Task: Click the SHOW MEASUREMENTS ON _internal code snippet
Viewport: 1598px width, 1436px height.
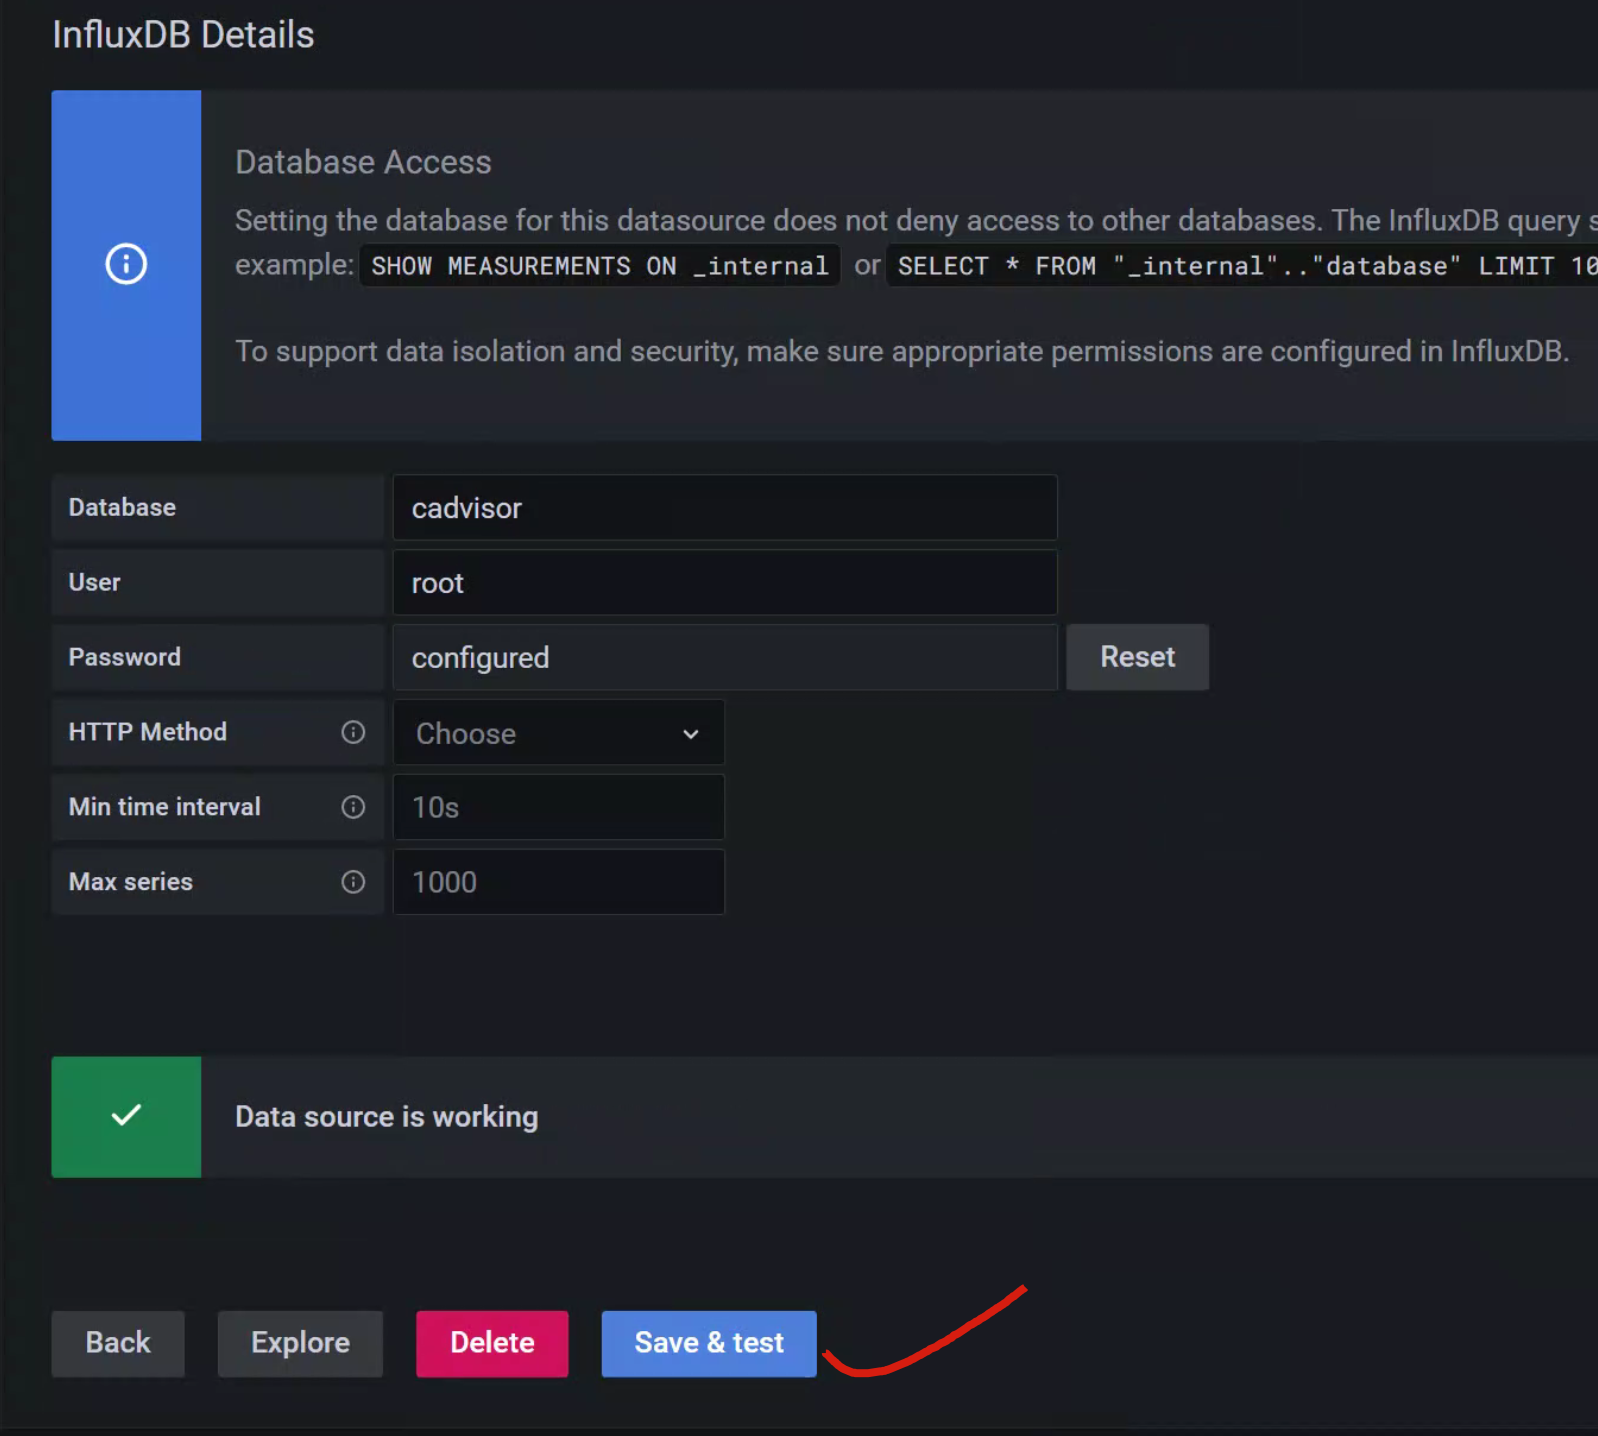Action: point(599,266)
